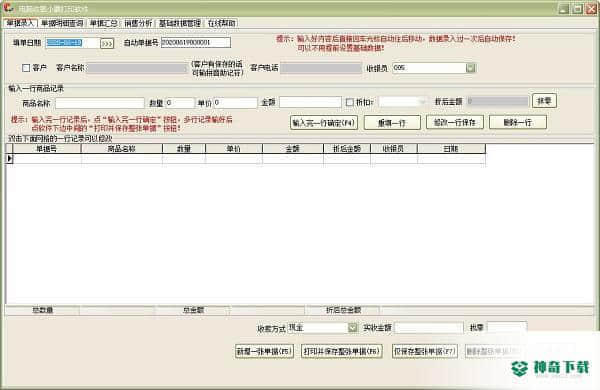This screenshot has width=600, height=390.
Task: Click the 折后金额 column header
Action: pos(347,148)
